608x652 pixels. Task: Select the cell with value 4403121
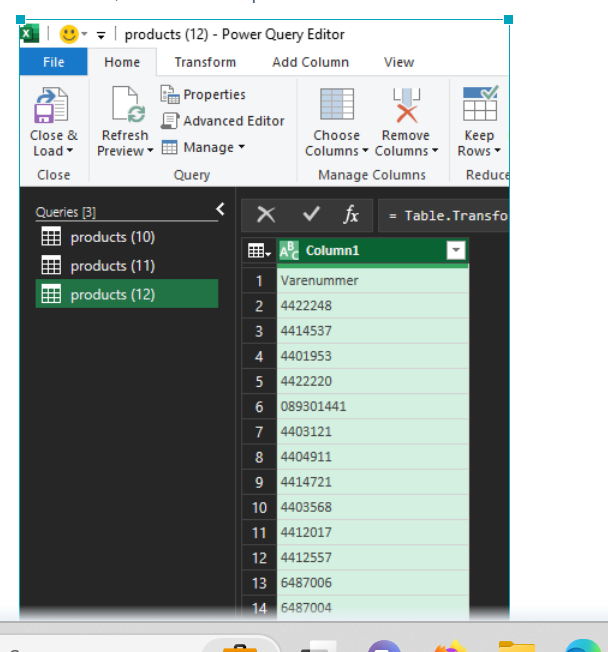pyautogui.click(x=373, y=432)
